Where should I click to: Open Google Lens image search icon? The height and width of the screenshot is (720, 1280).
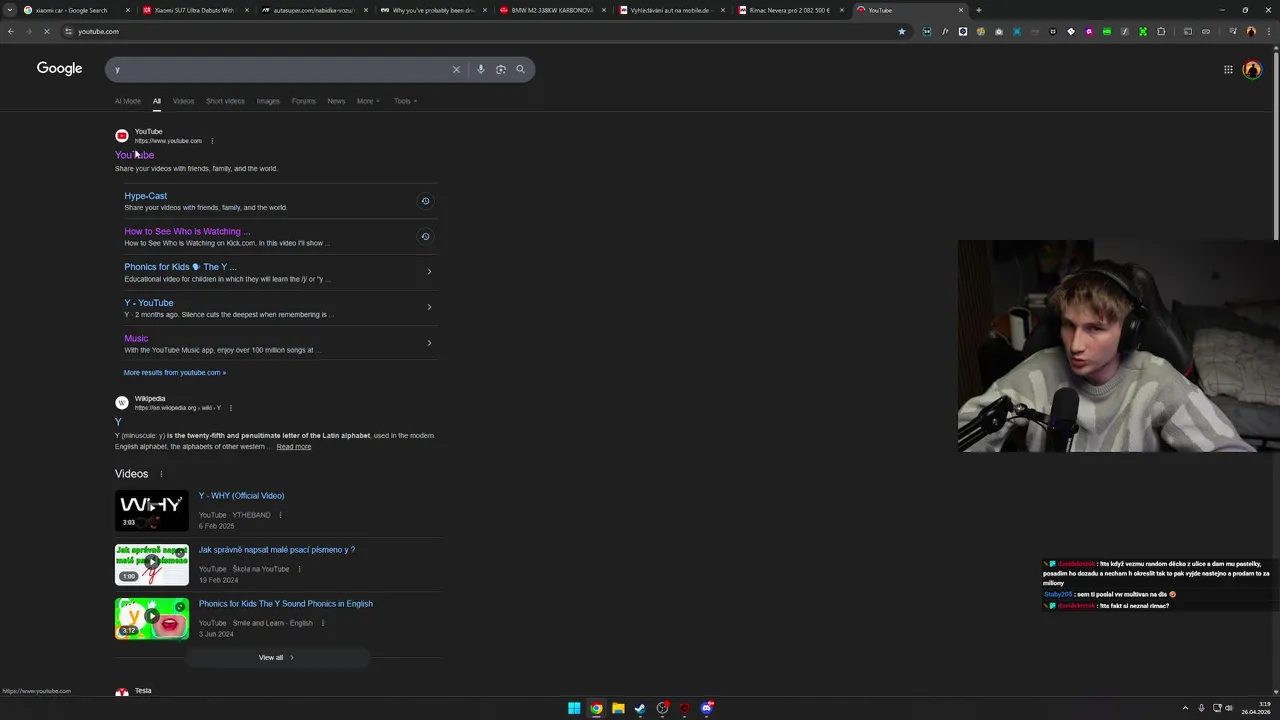(x=501, y=69)
